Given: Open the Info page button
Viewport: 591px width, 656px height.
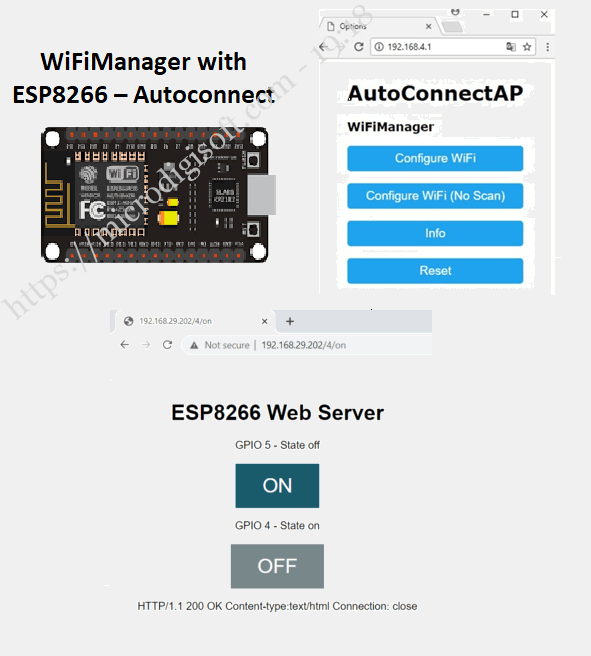Looking at the screenshot, I should coord(435,233).
